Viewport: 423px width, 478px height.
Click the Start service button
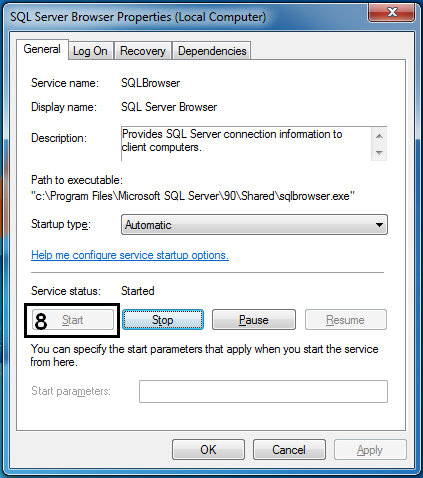[x=73, y=320]
